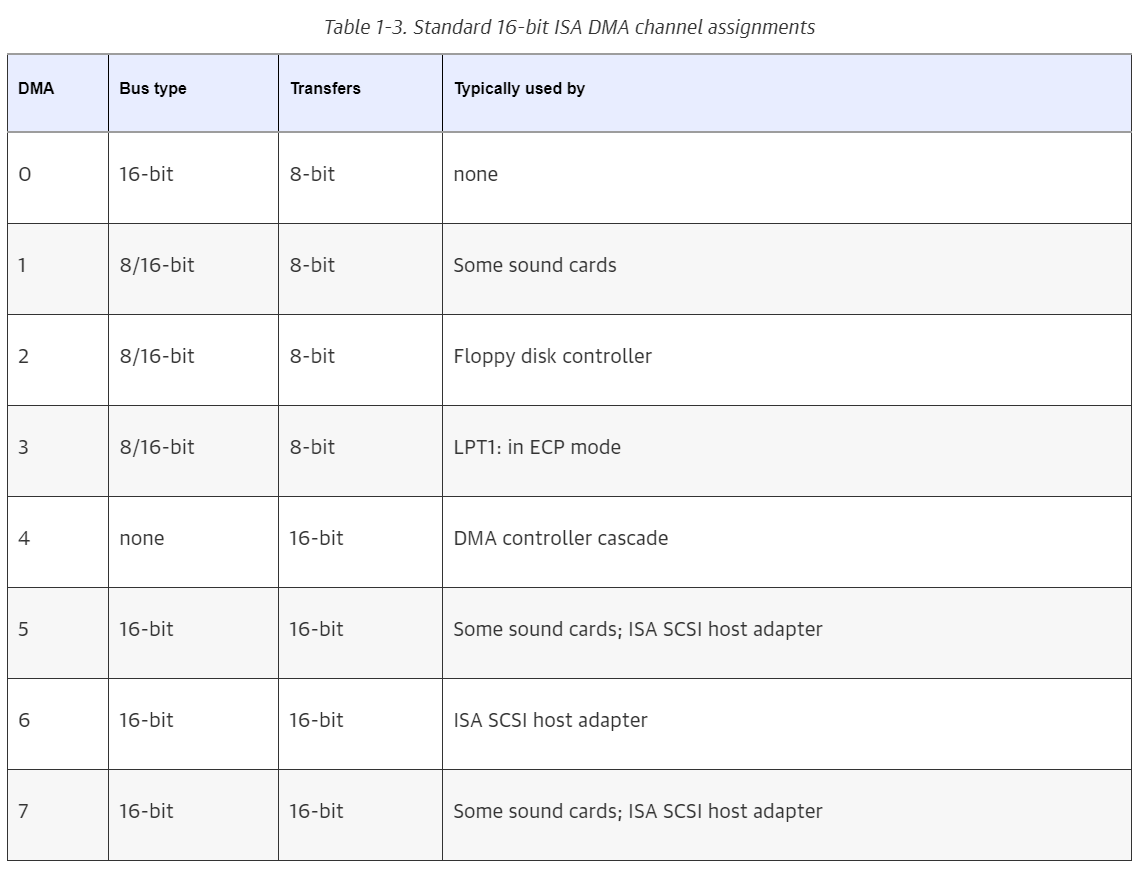Click the '16-bit' bus type cell in DMA 0 row
The image size is (1144, 870).
[x=193, y=178]
